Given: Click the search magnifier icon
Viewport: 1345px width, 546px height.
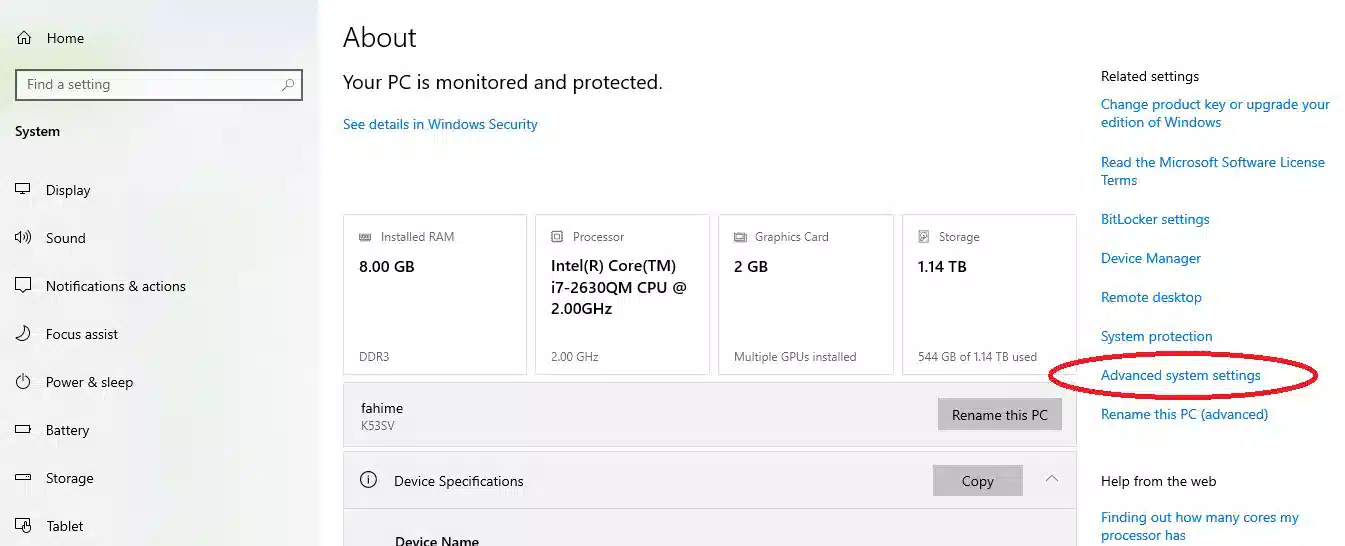Looking at the screenshot, I should click(288, 85).
